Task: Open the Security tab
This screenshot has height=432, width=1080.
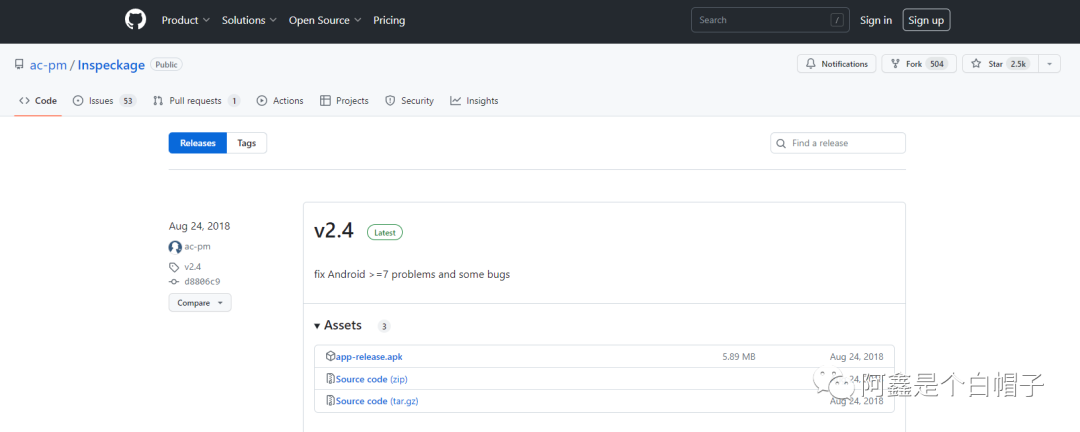Action: 409,101
